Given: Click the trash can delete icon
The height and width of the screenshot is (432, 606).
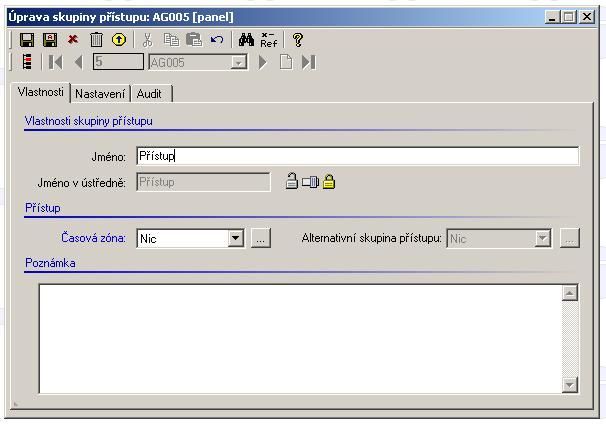Looking at the screenshot, I should coord(96,39).
